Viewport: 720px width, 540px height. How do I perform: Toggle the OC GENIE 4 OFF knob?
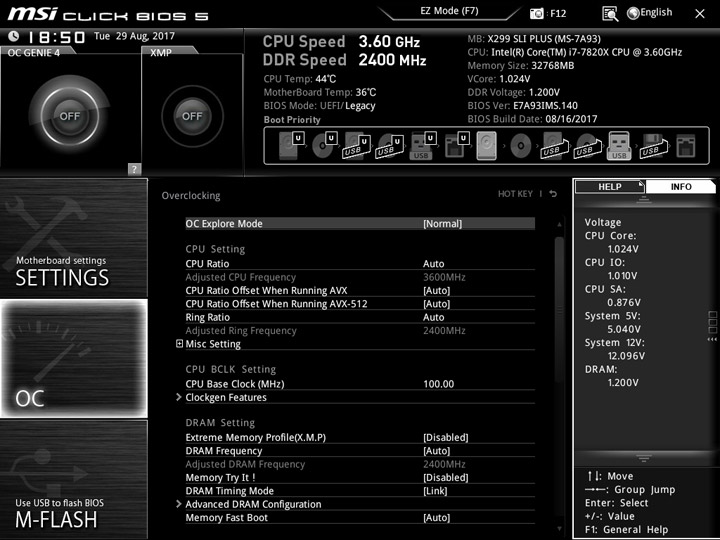coord(70,116)
